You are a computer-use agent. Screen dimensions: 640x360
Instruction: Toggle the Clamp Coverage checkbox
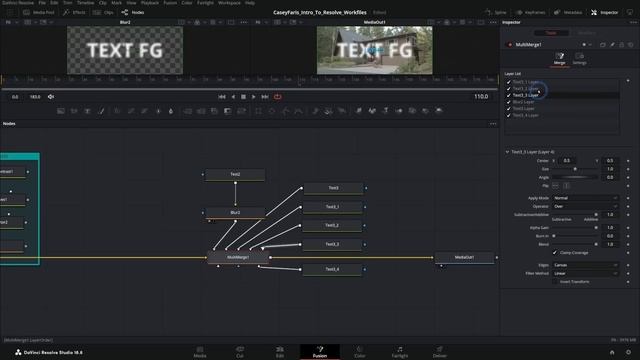pos(555,253)
